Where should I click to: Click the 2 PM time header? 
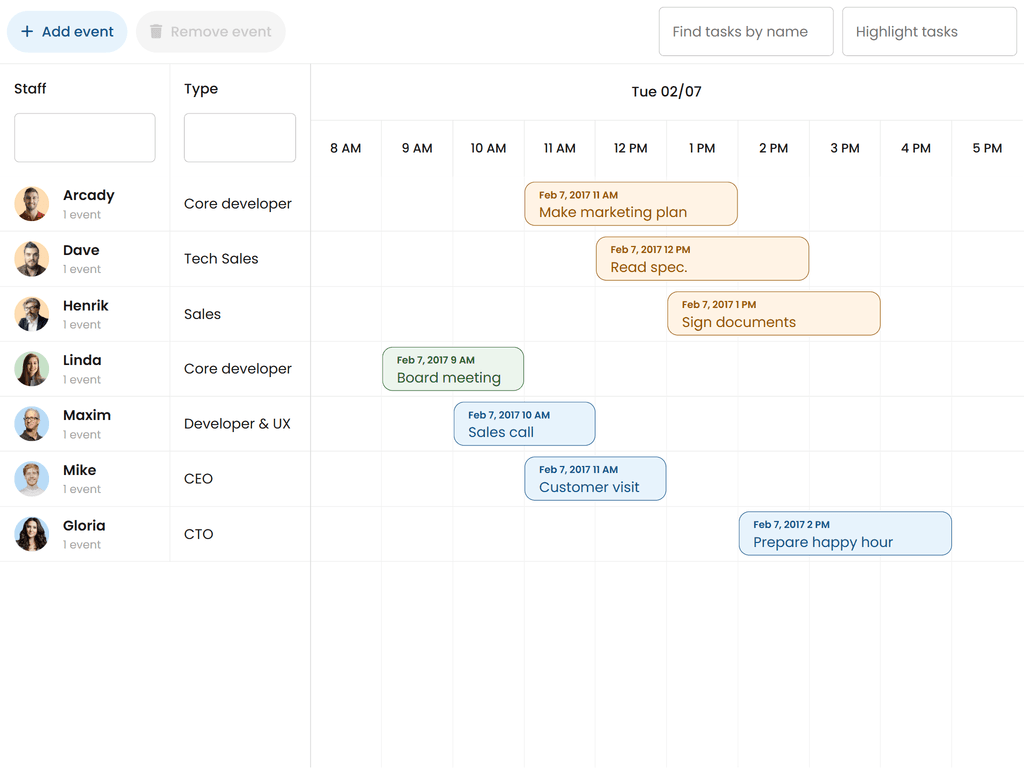[773, 148]
